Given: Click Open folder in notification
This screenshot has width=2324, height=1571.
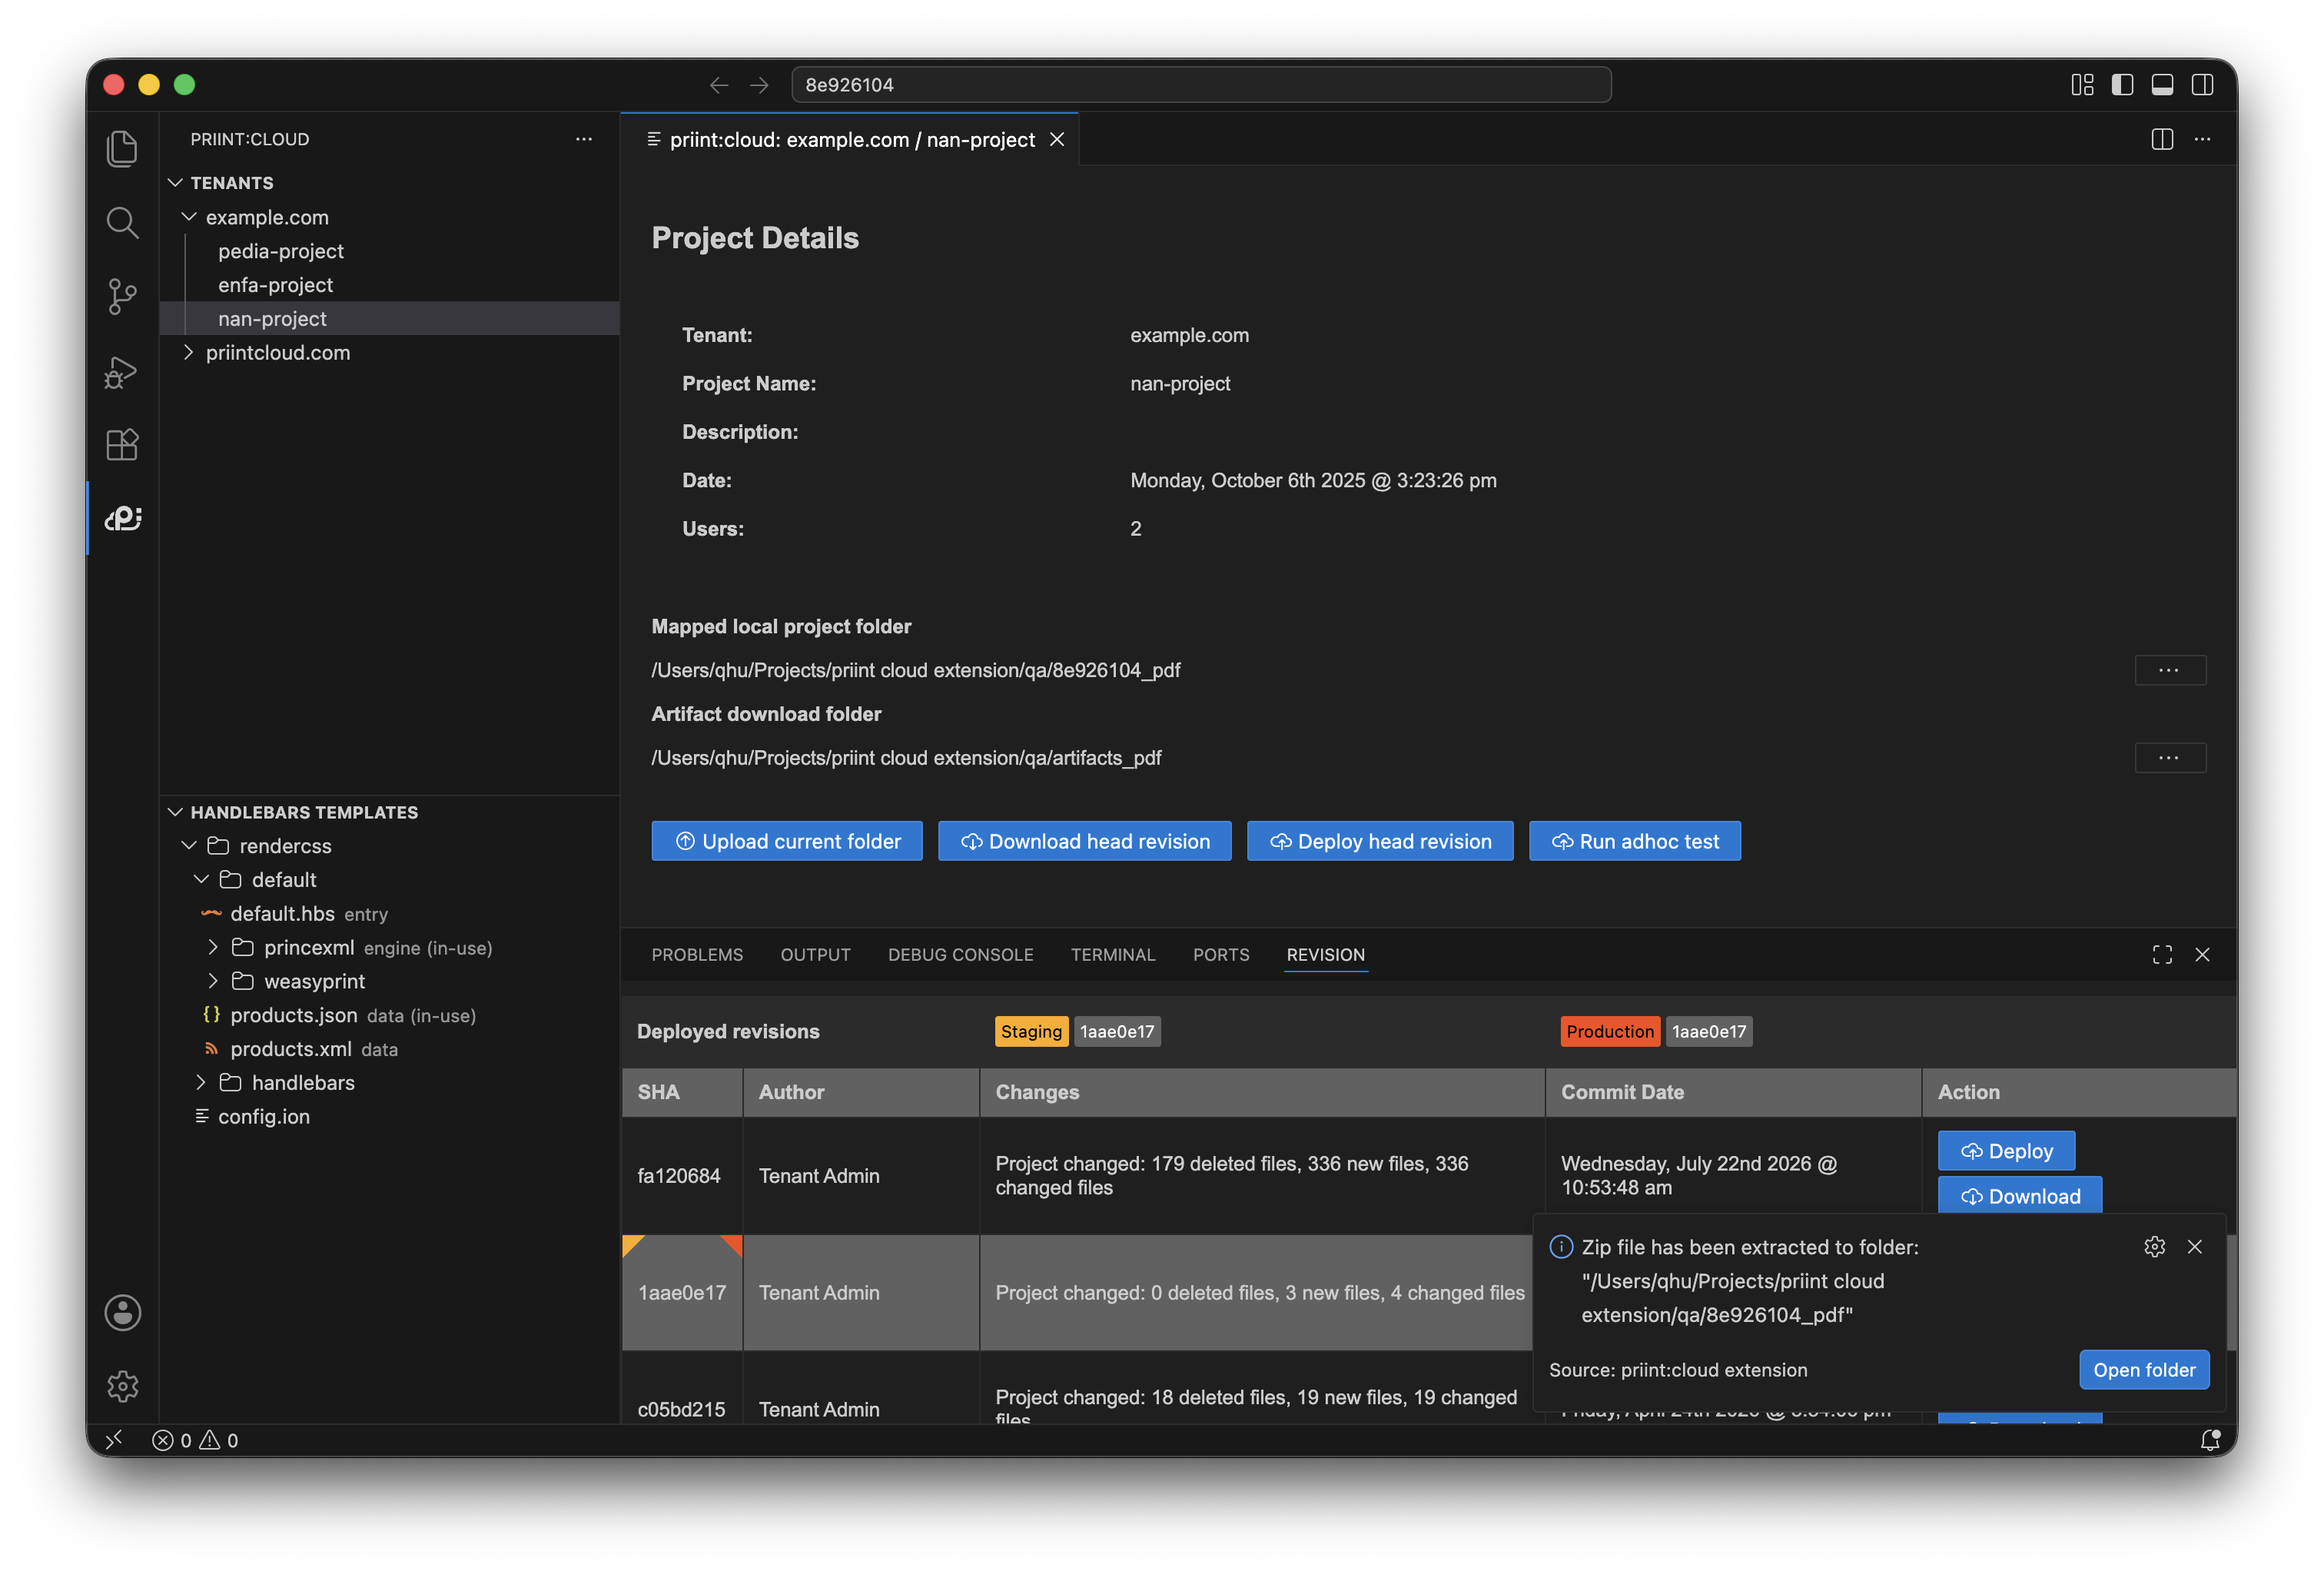Looking at the screenshot, I should [x=2144, y=1370].
